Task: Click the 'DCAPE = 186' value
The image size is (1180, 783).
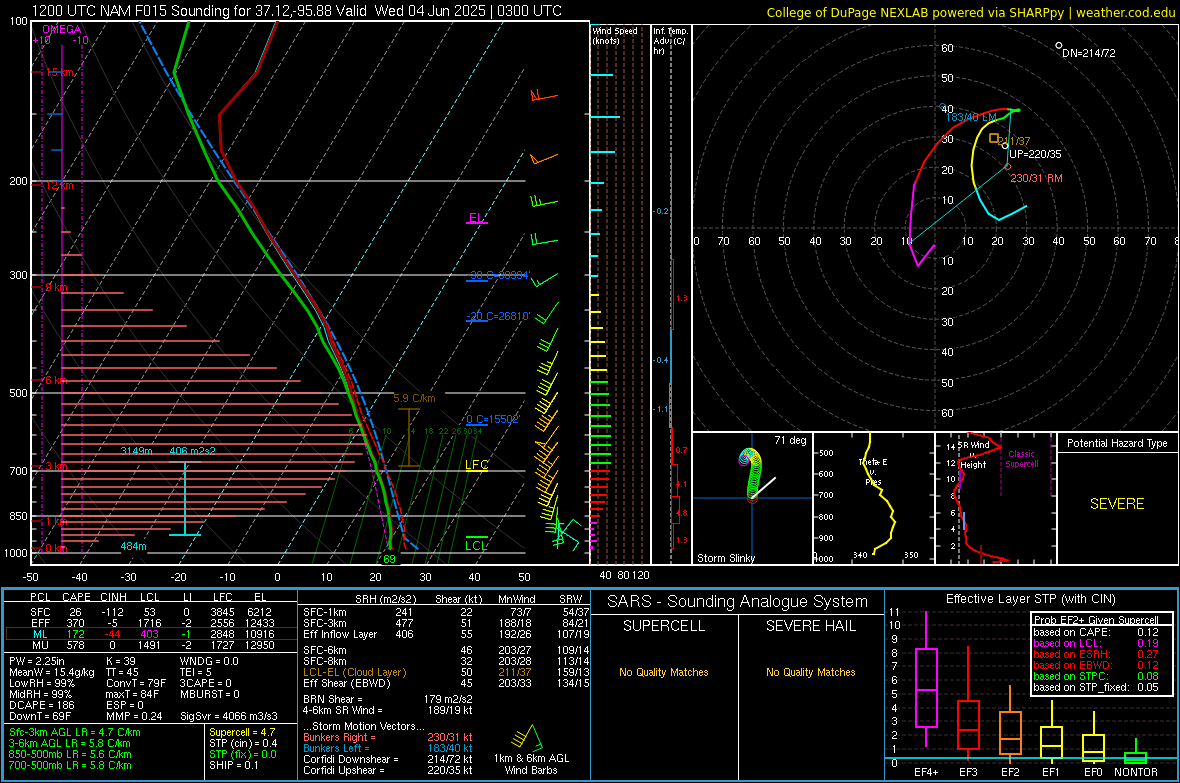Action: coord(40,705)
